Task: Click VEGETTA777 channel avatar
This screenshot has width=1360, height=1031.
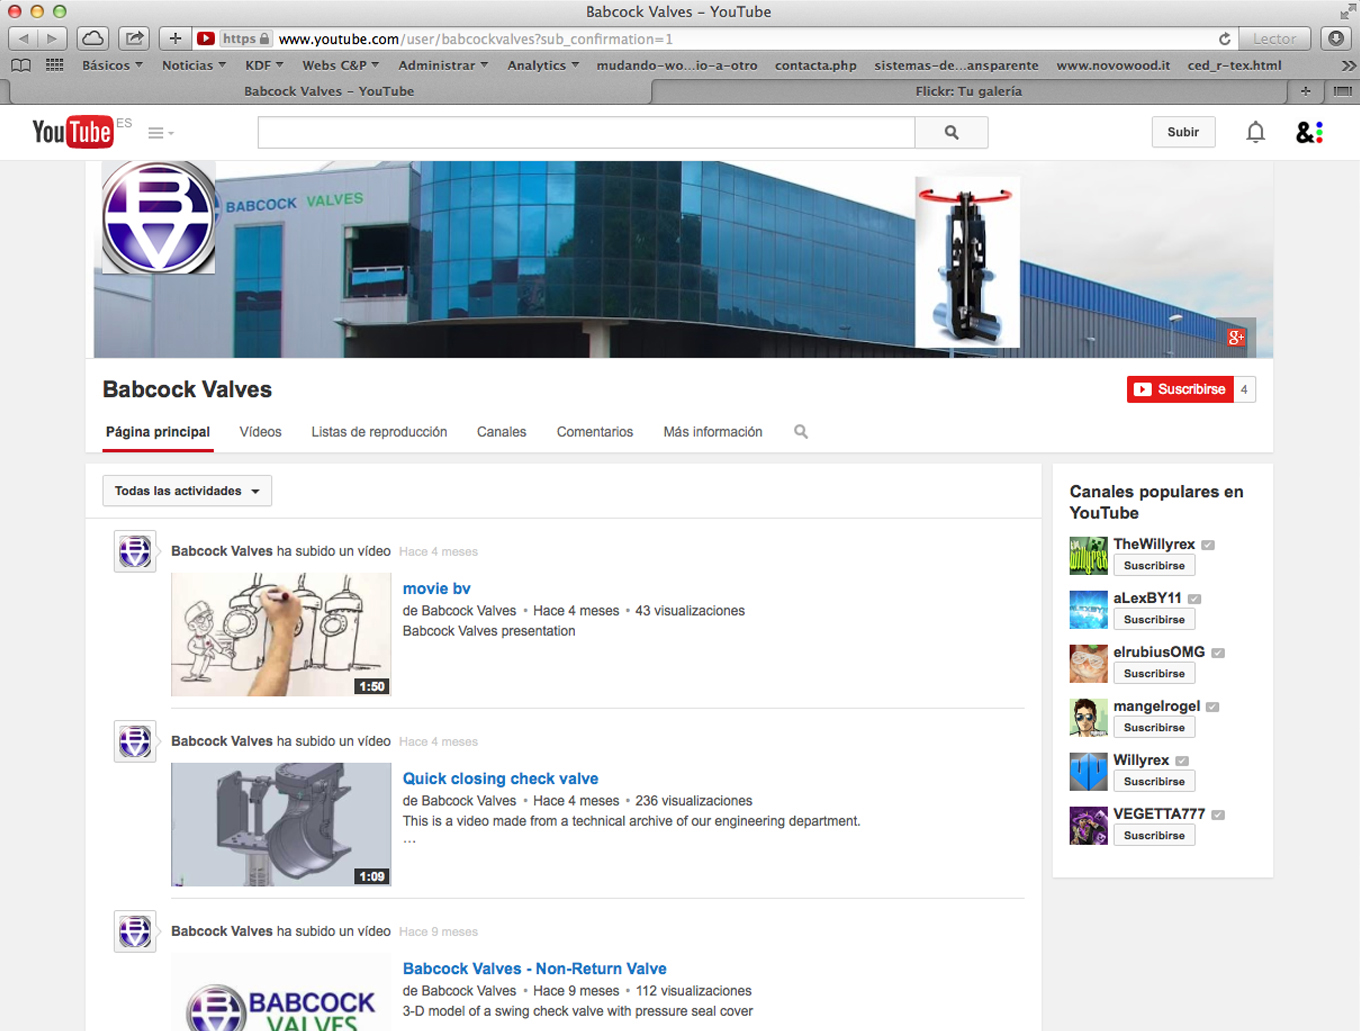Action: click(1088, 825)
